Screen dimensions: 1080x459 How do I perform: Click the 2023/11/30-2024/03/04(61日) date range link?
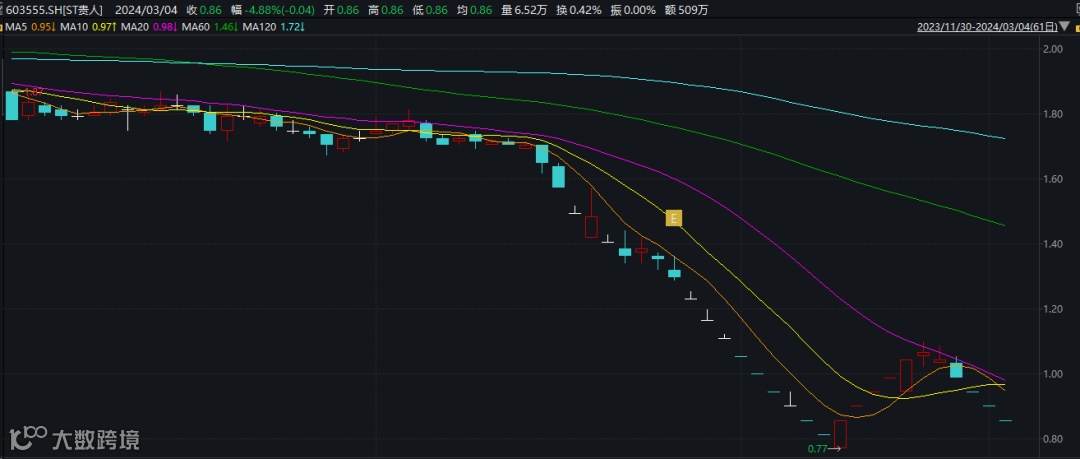987,28
